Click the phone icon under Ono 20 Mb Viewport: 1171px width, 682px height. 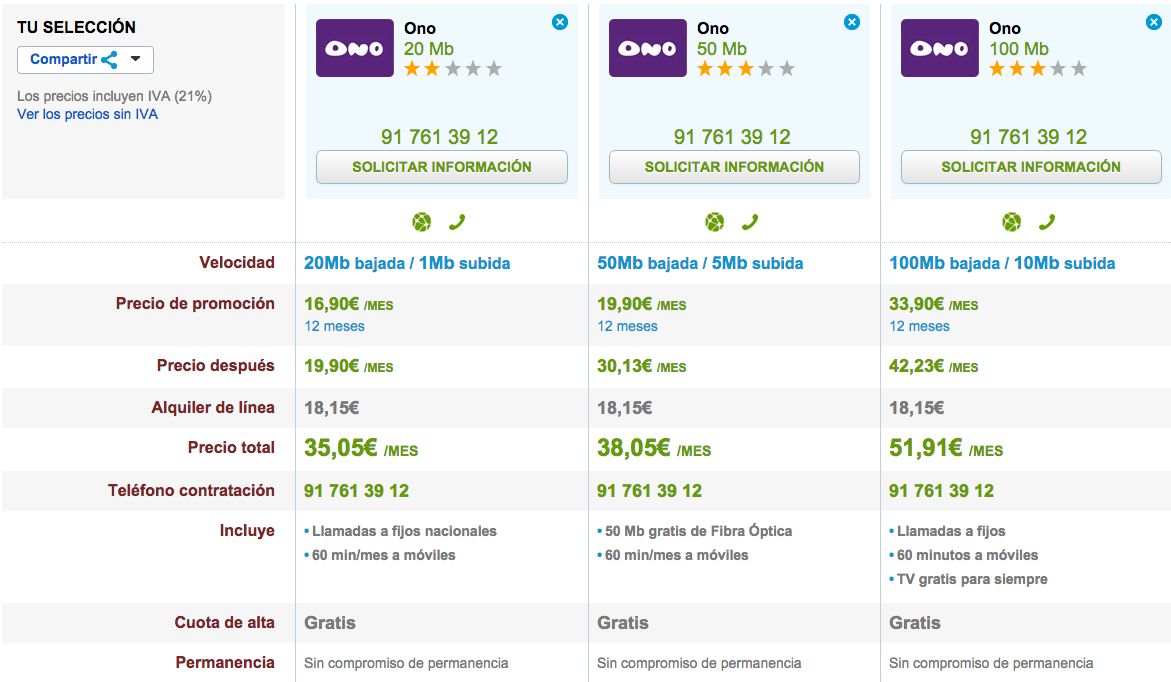pyautogui.click(x=457, y=222)
